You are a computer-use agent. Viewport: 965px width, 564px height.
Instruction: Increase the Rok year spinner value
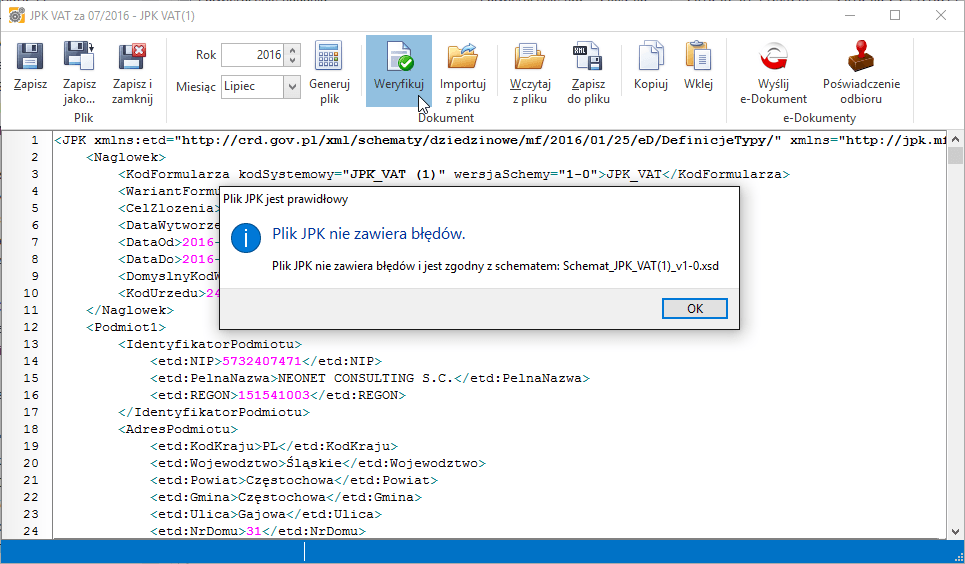point(291,50)
